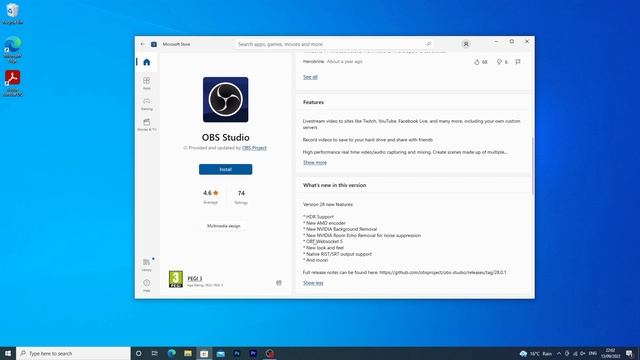Click the search magnifier icon in Store
Screen dimensions: 640x360
(429, 44)
